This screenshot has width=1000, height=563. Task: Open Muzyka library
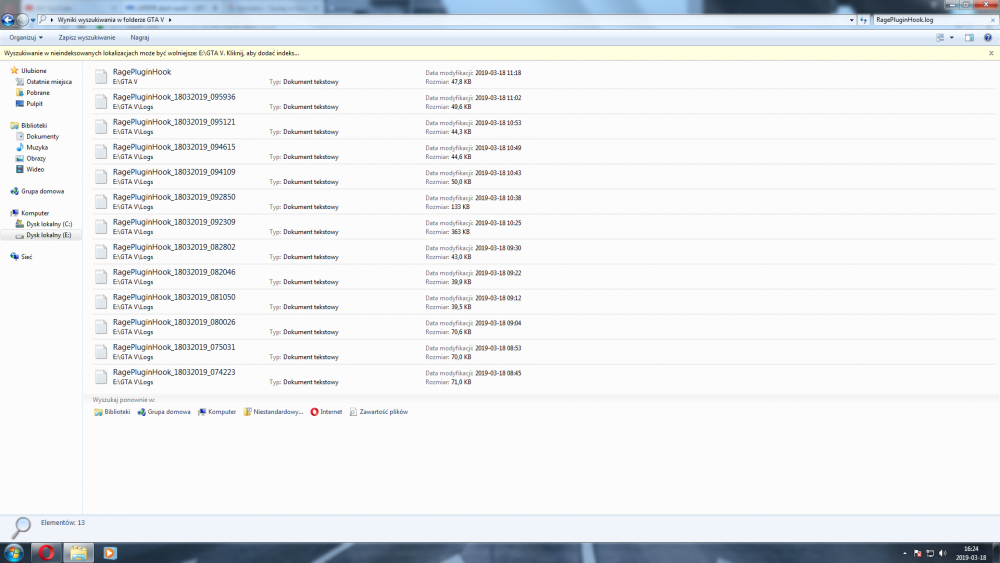(37, 147)
